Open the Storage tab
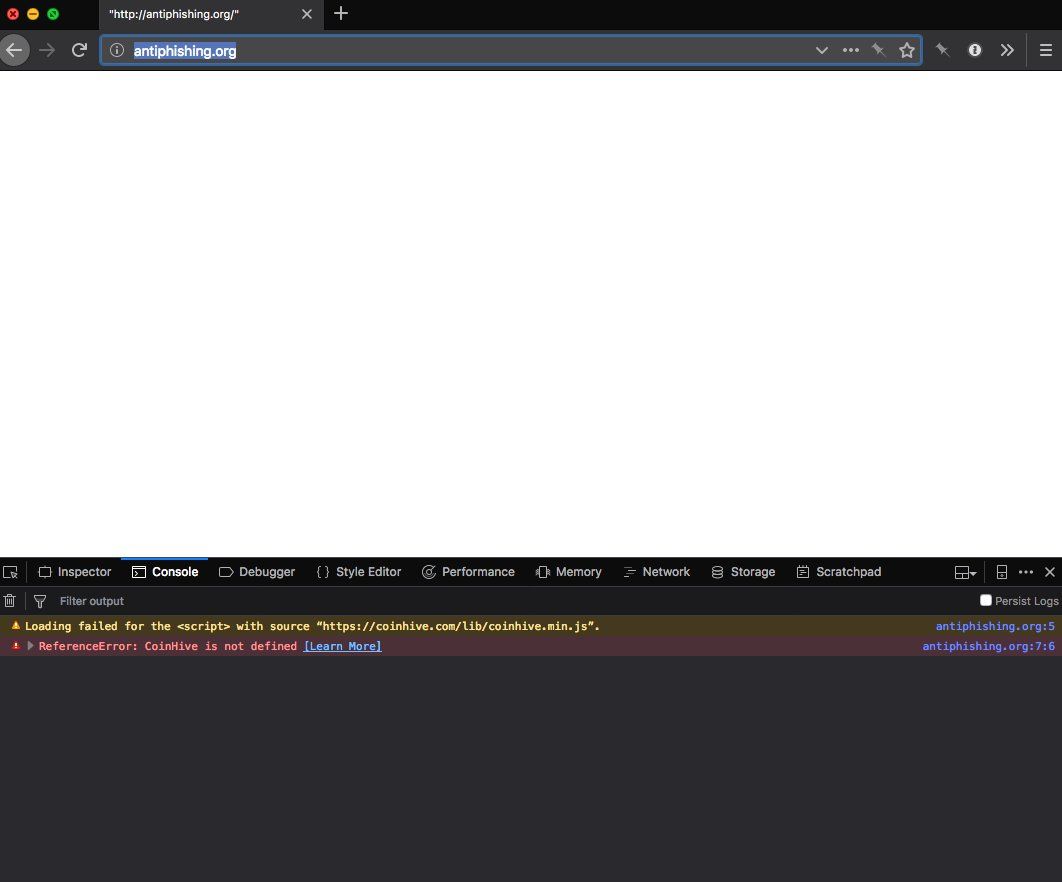Image resolution: width=1062 pixels, height=882 pixels. [743, 572]
